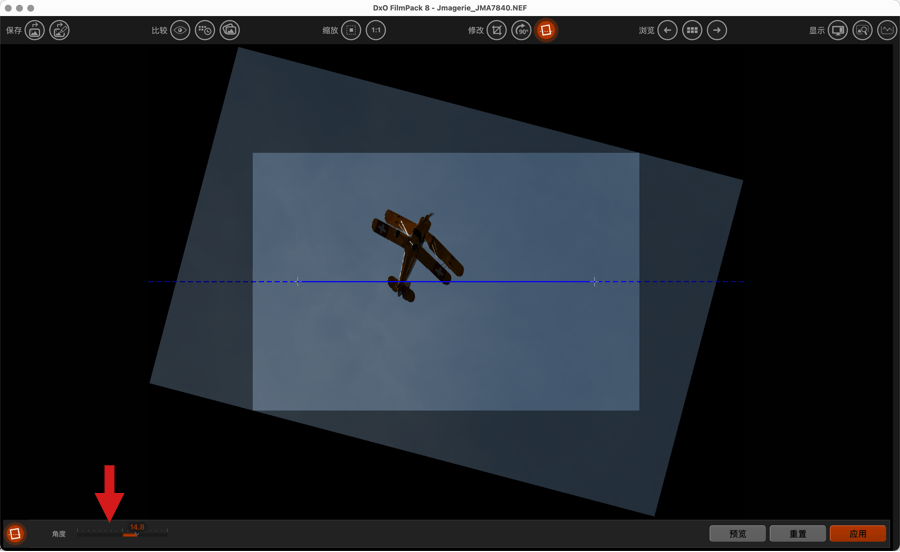Set zoom to 1:1
Viewport: 900px width, 552px height.
(376, 31)
